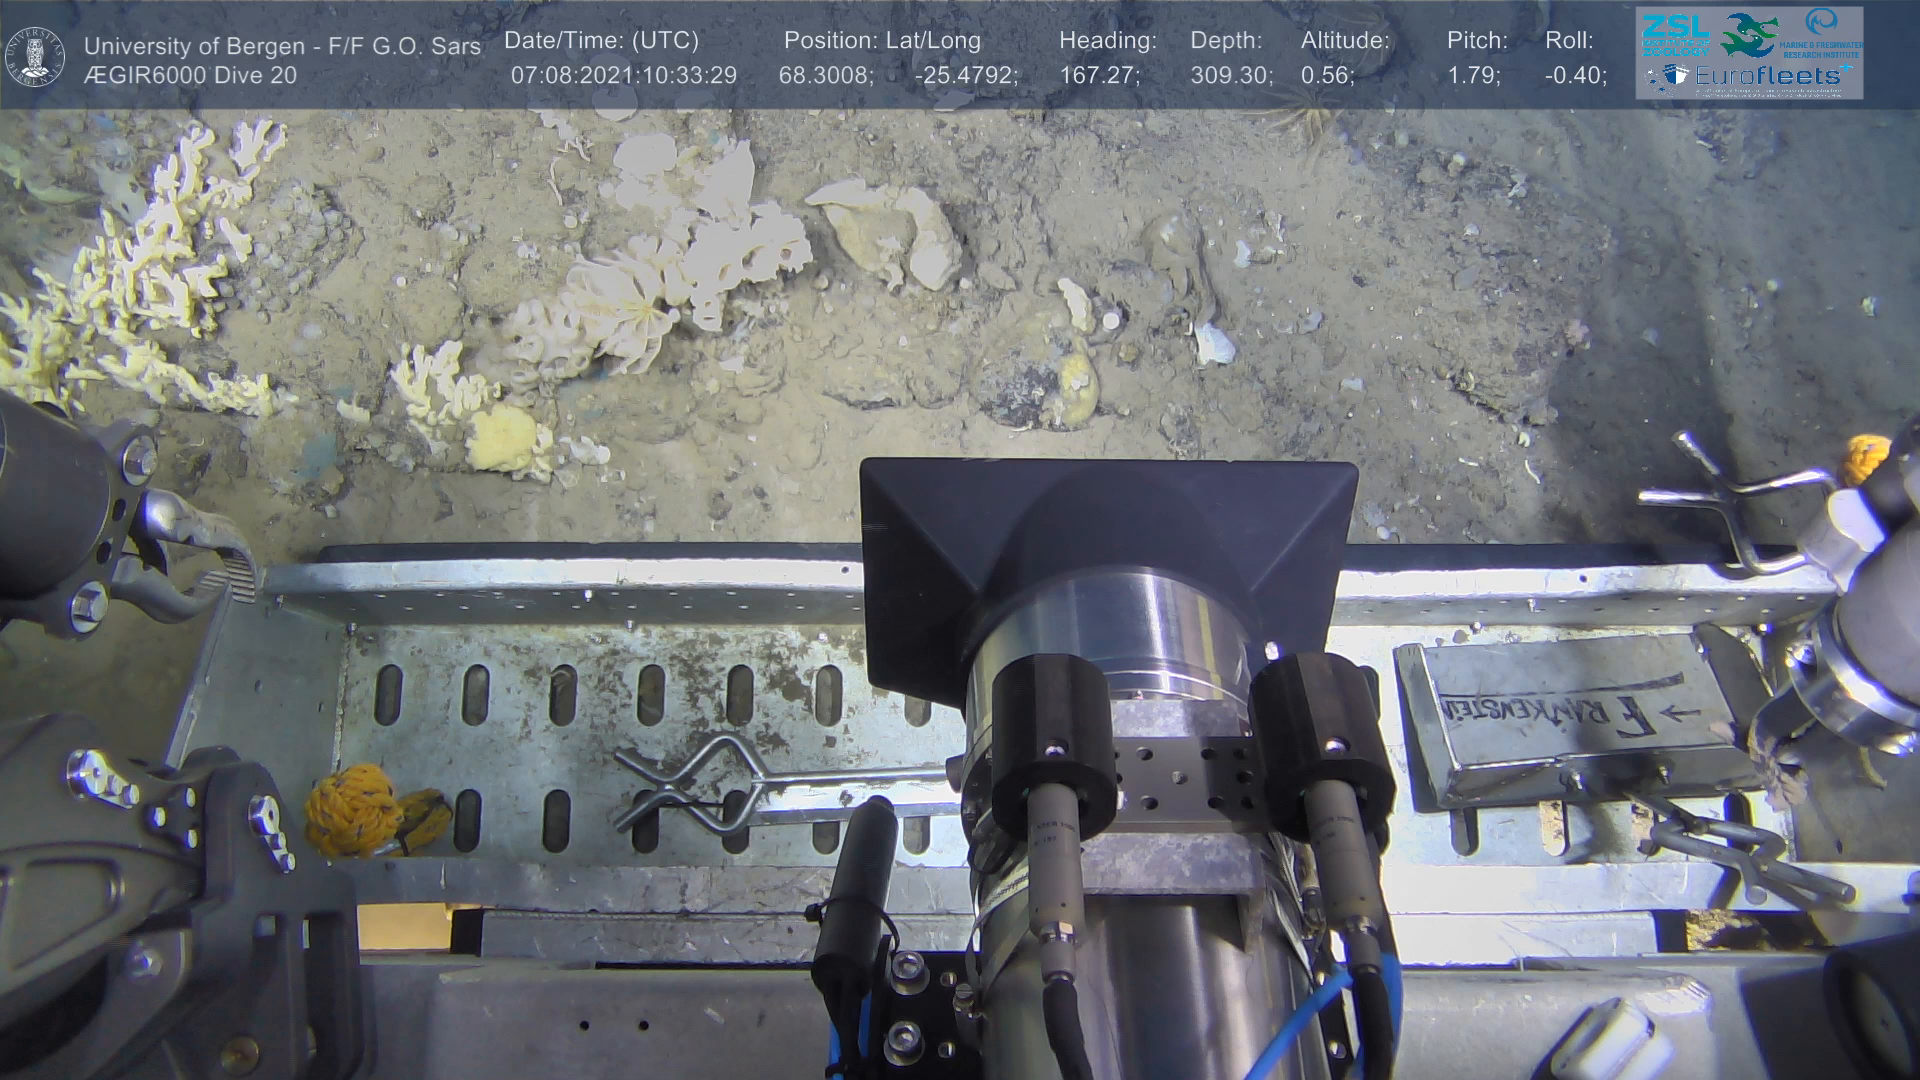Click the longitude value -25.4792

coord(965,75)
